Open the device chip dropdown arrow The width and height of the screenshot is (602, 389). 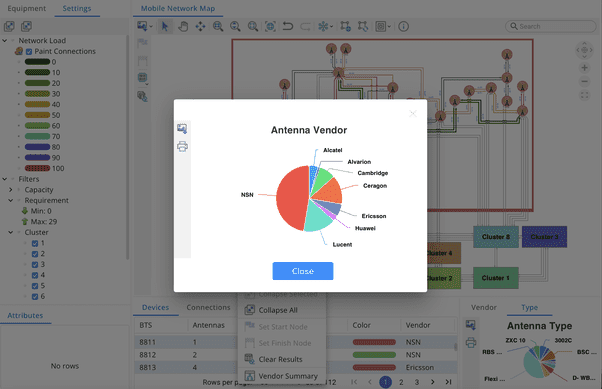(x=147, y=84)
